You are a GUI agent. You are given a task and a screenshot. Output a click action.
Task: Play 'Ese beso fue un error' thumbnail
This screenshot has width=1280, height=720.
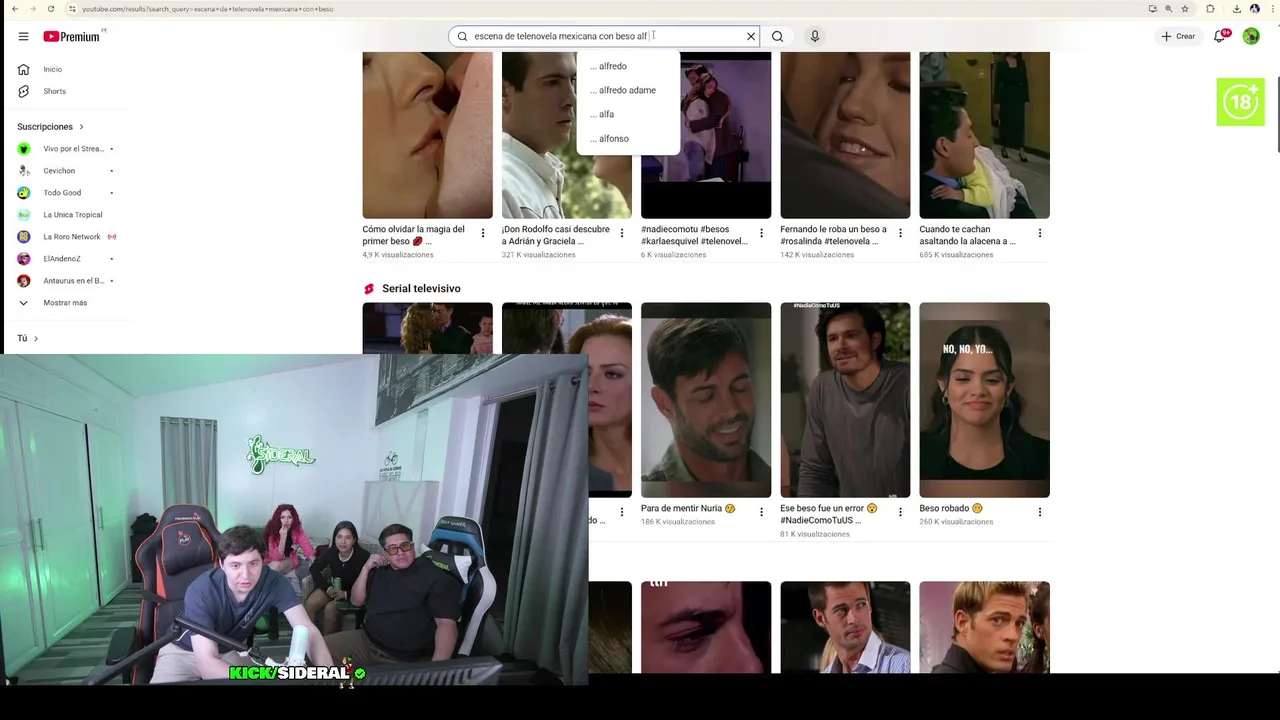click(x=845, y=400)
